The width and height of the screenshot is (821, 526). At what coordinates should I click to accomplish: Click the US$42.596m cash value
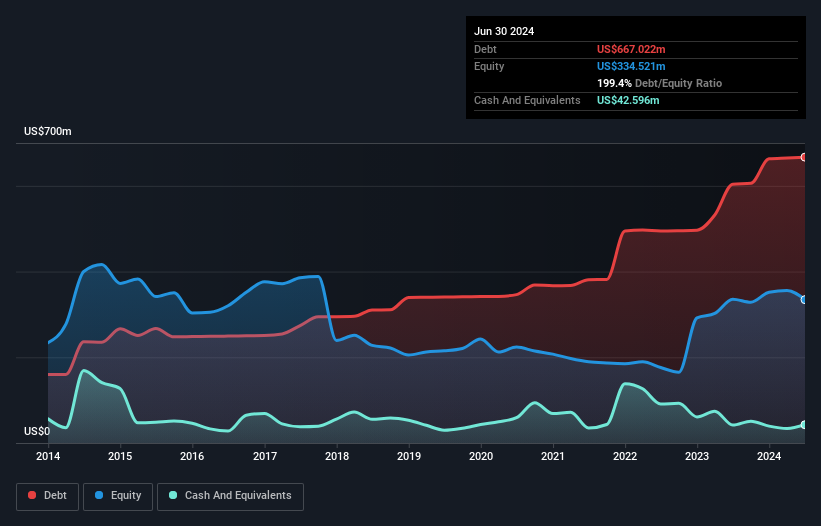628,100
